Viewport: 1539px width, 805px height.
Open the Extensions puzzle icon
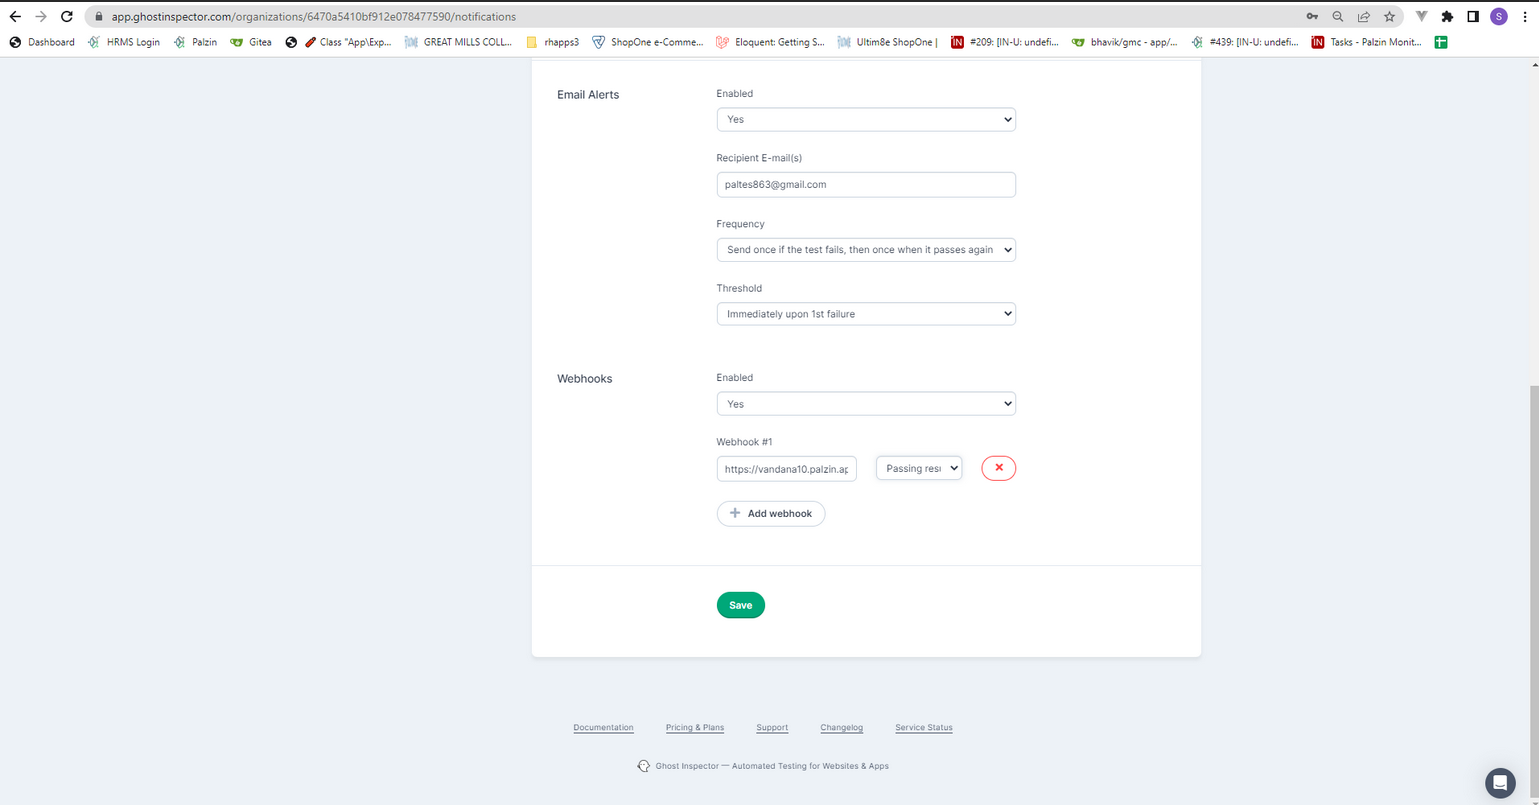tap(1447, 17)
